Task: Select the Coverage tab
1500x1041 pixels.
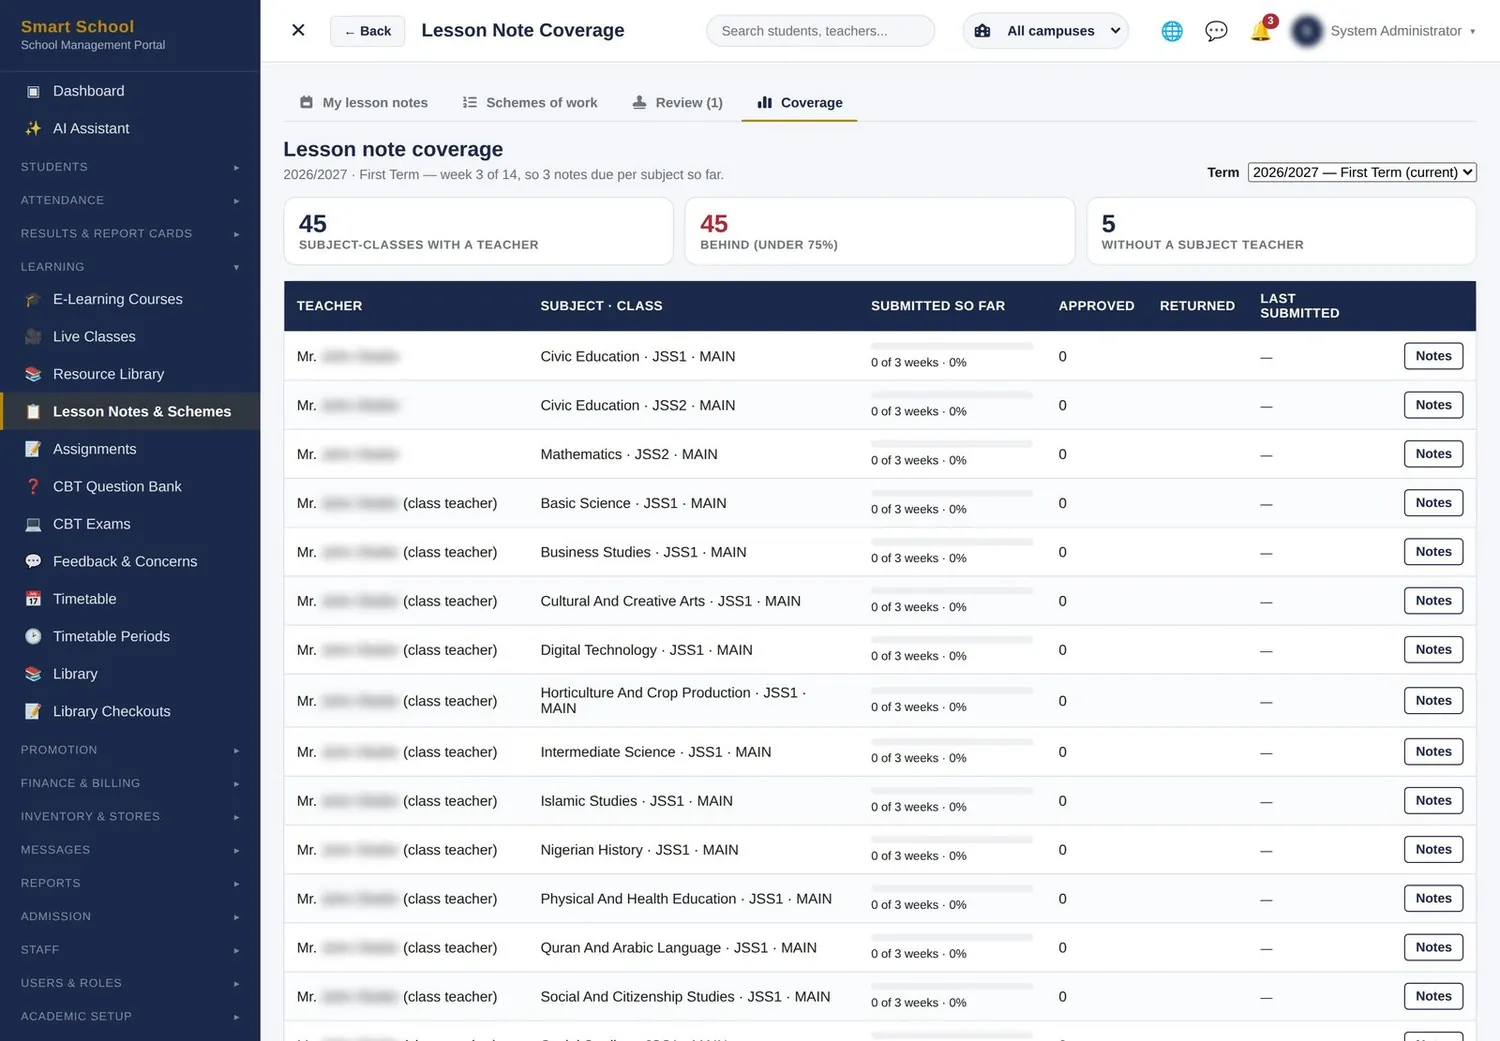Action: tap(799, 102)
